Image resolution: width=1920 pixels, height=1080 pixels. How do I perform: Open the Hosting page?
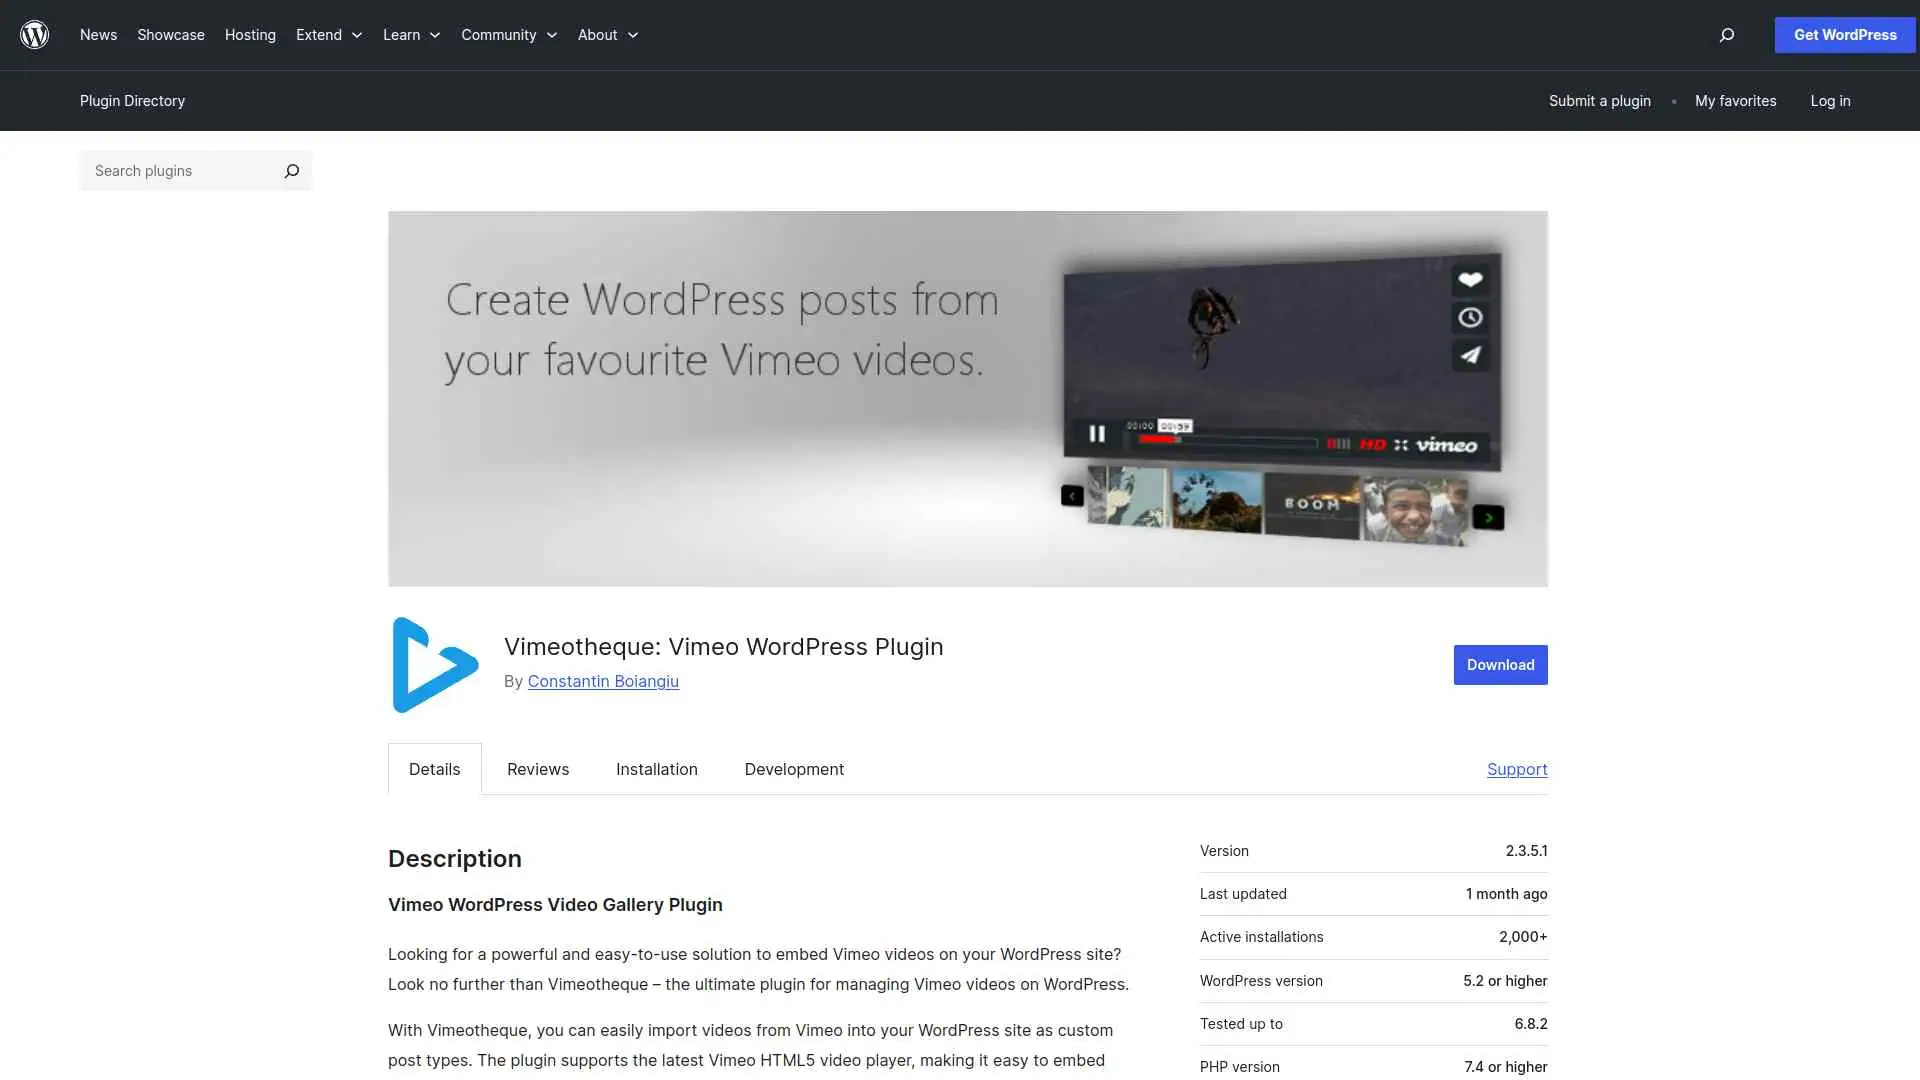250,34
